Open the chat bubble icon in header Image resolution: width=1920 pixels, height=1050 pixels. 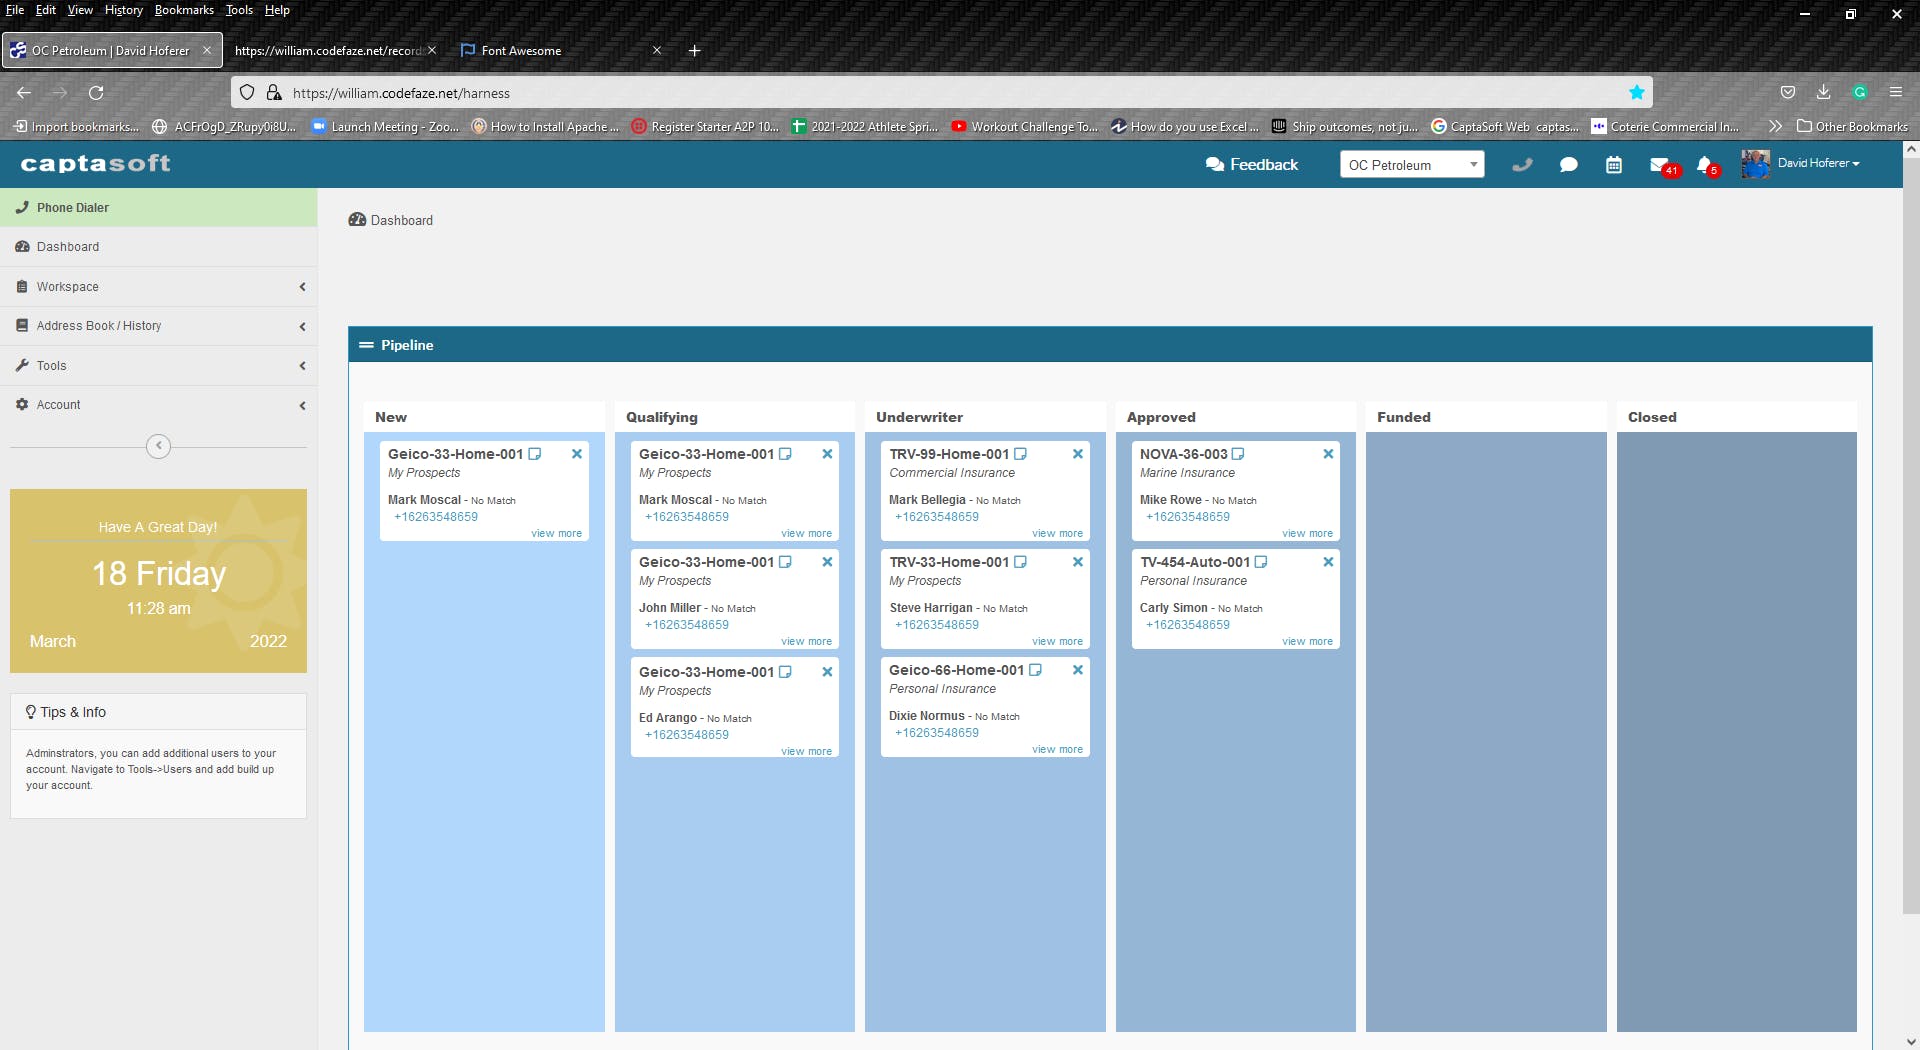pos(1568,165)
